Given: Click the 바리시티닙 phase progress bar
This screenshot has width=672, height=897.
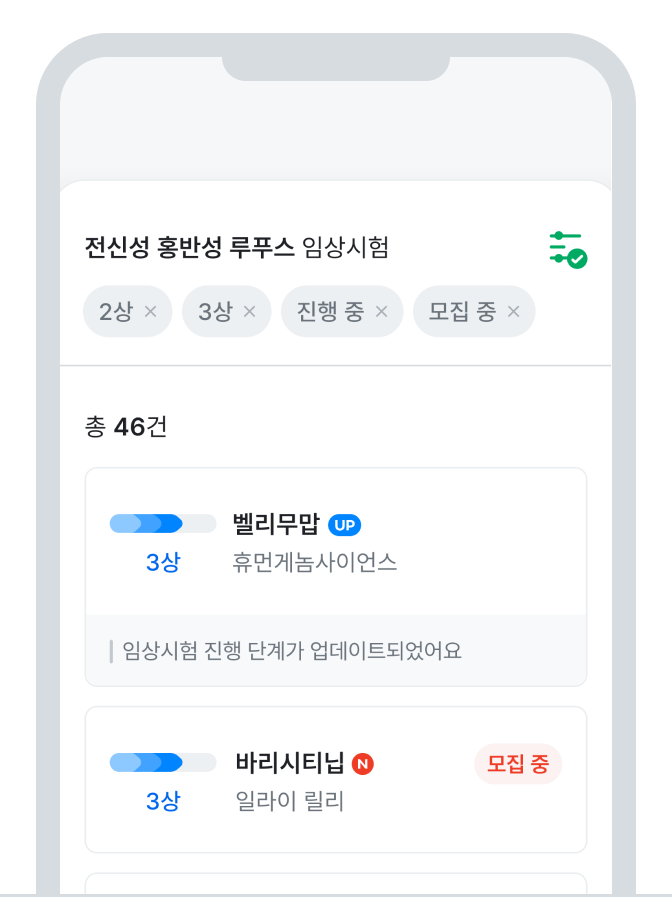Looking at the screenshot, I should (163, 762).
